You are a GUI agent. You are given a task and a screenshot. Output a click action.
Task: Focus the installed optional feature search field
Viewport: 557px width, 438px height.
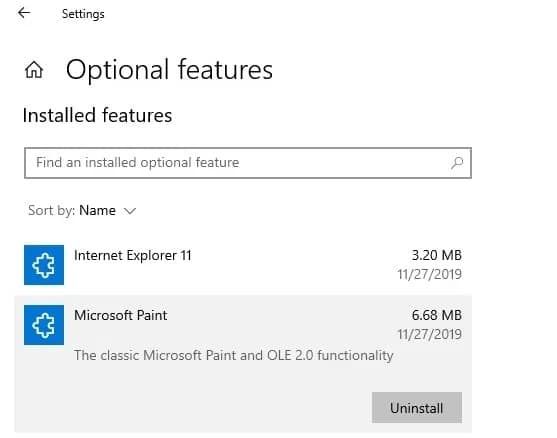(x=248, y=163)
